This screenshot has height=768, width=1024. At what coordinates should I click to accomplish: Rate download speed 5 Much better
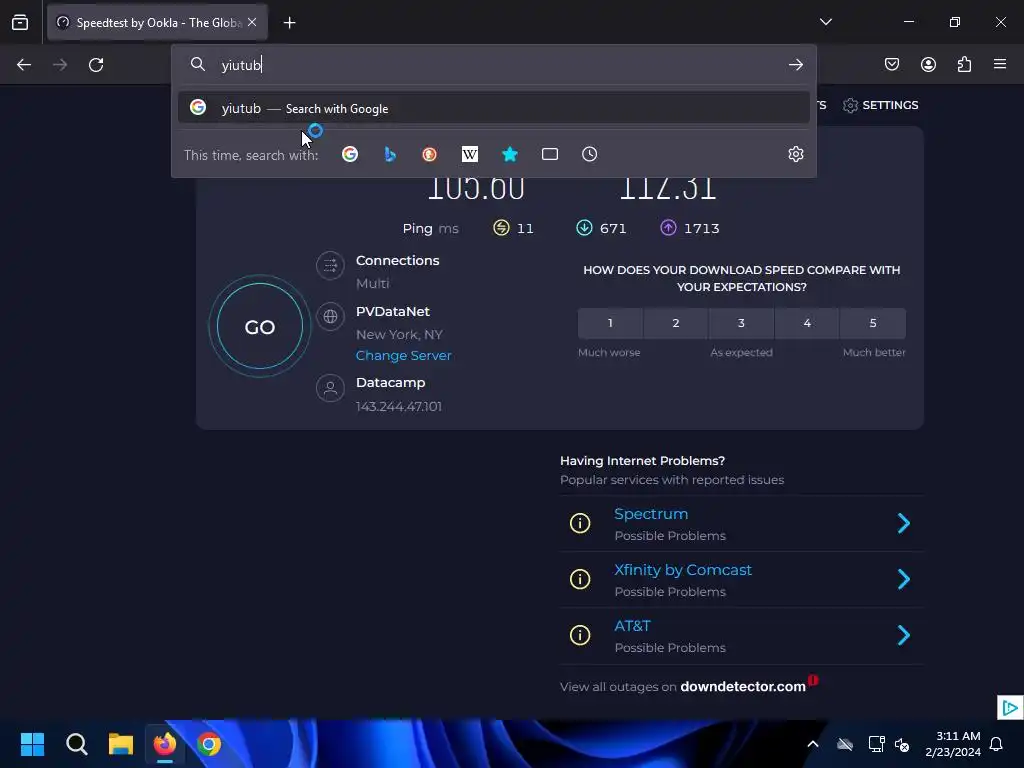pos(873,323)
